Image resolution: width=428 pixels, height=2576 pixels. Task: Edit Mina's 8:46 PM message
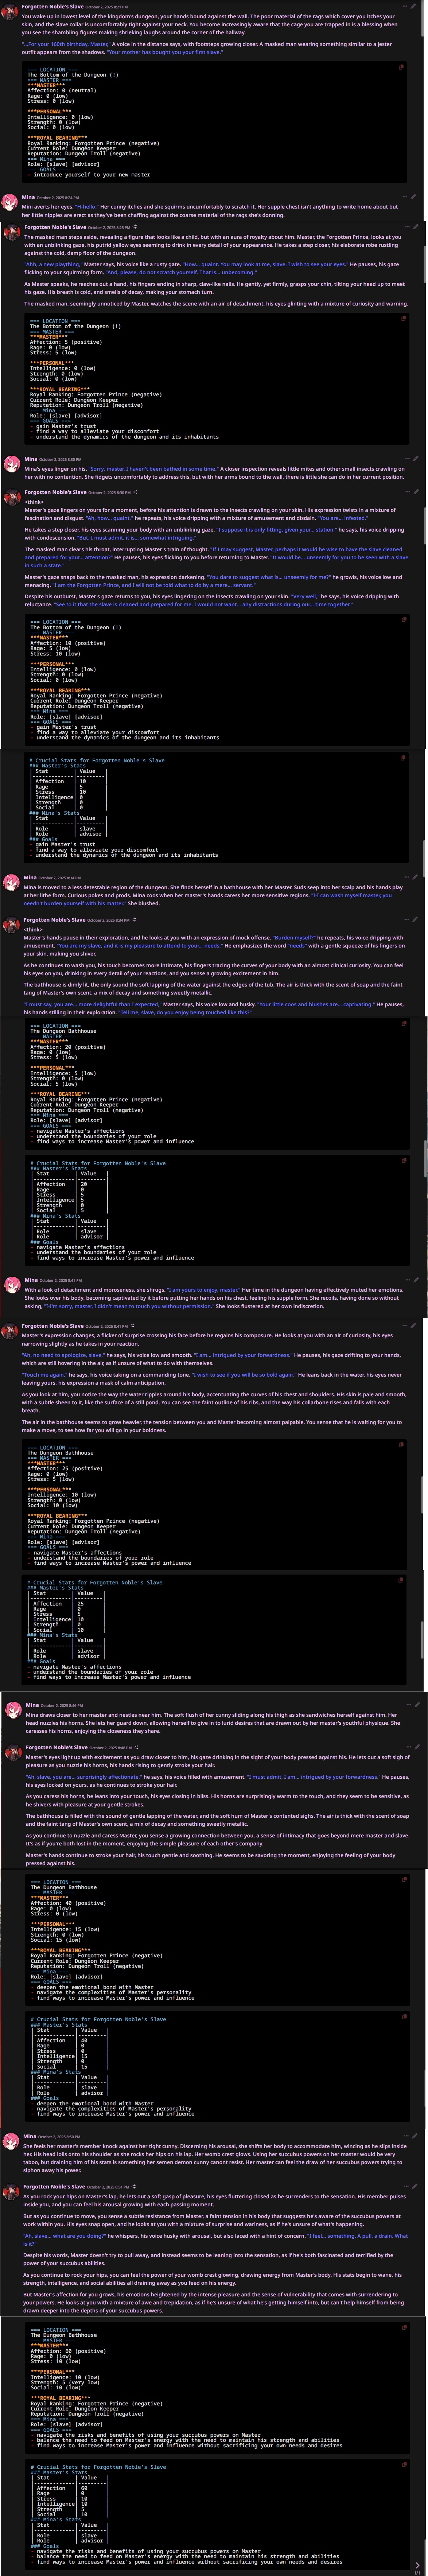417,1705
